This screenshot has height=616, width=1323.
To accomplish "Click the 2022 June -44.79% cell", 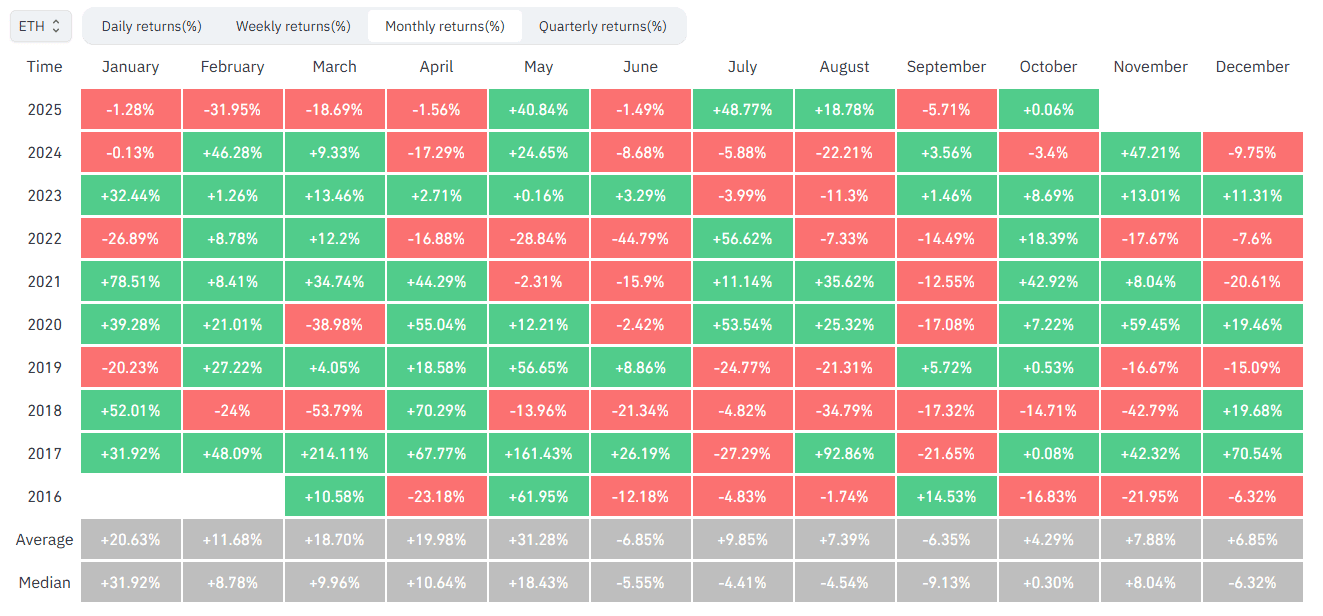I will pyautogui.click(x=641, y=239).
